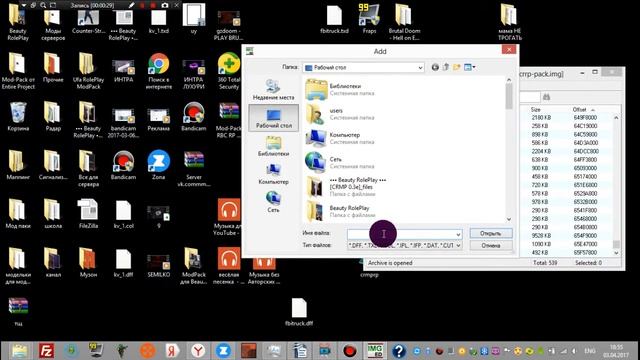Open the Zona desktop shortcut
Image resolution: width=640 pixels, height=360 pixels.
point(159,165)
